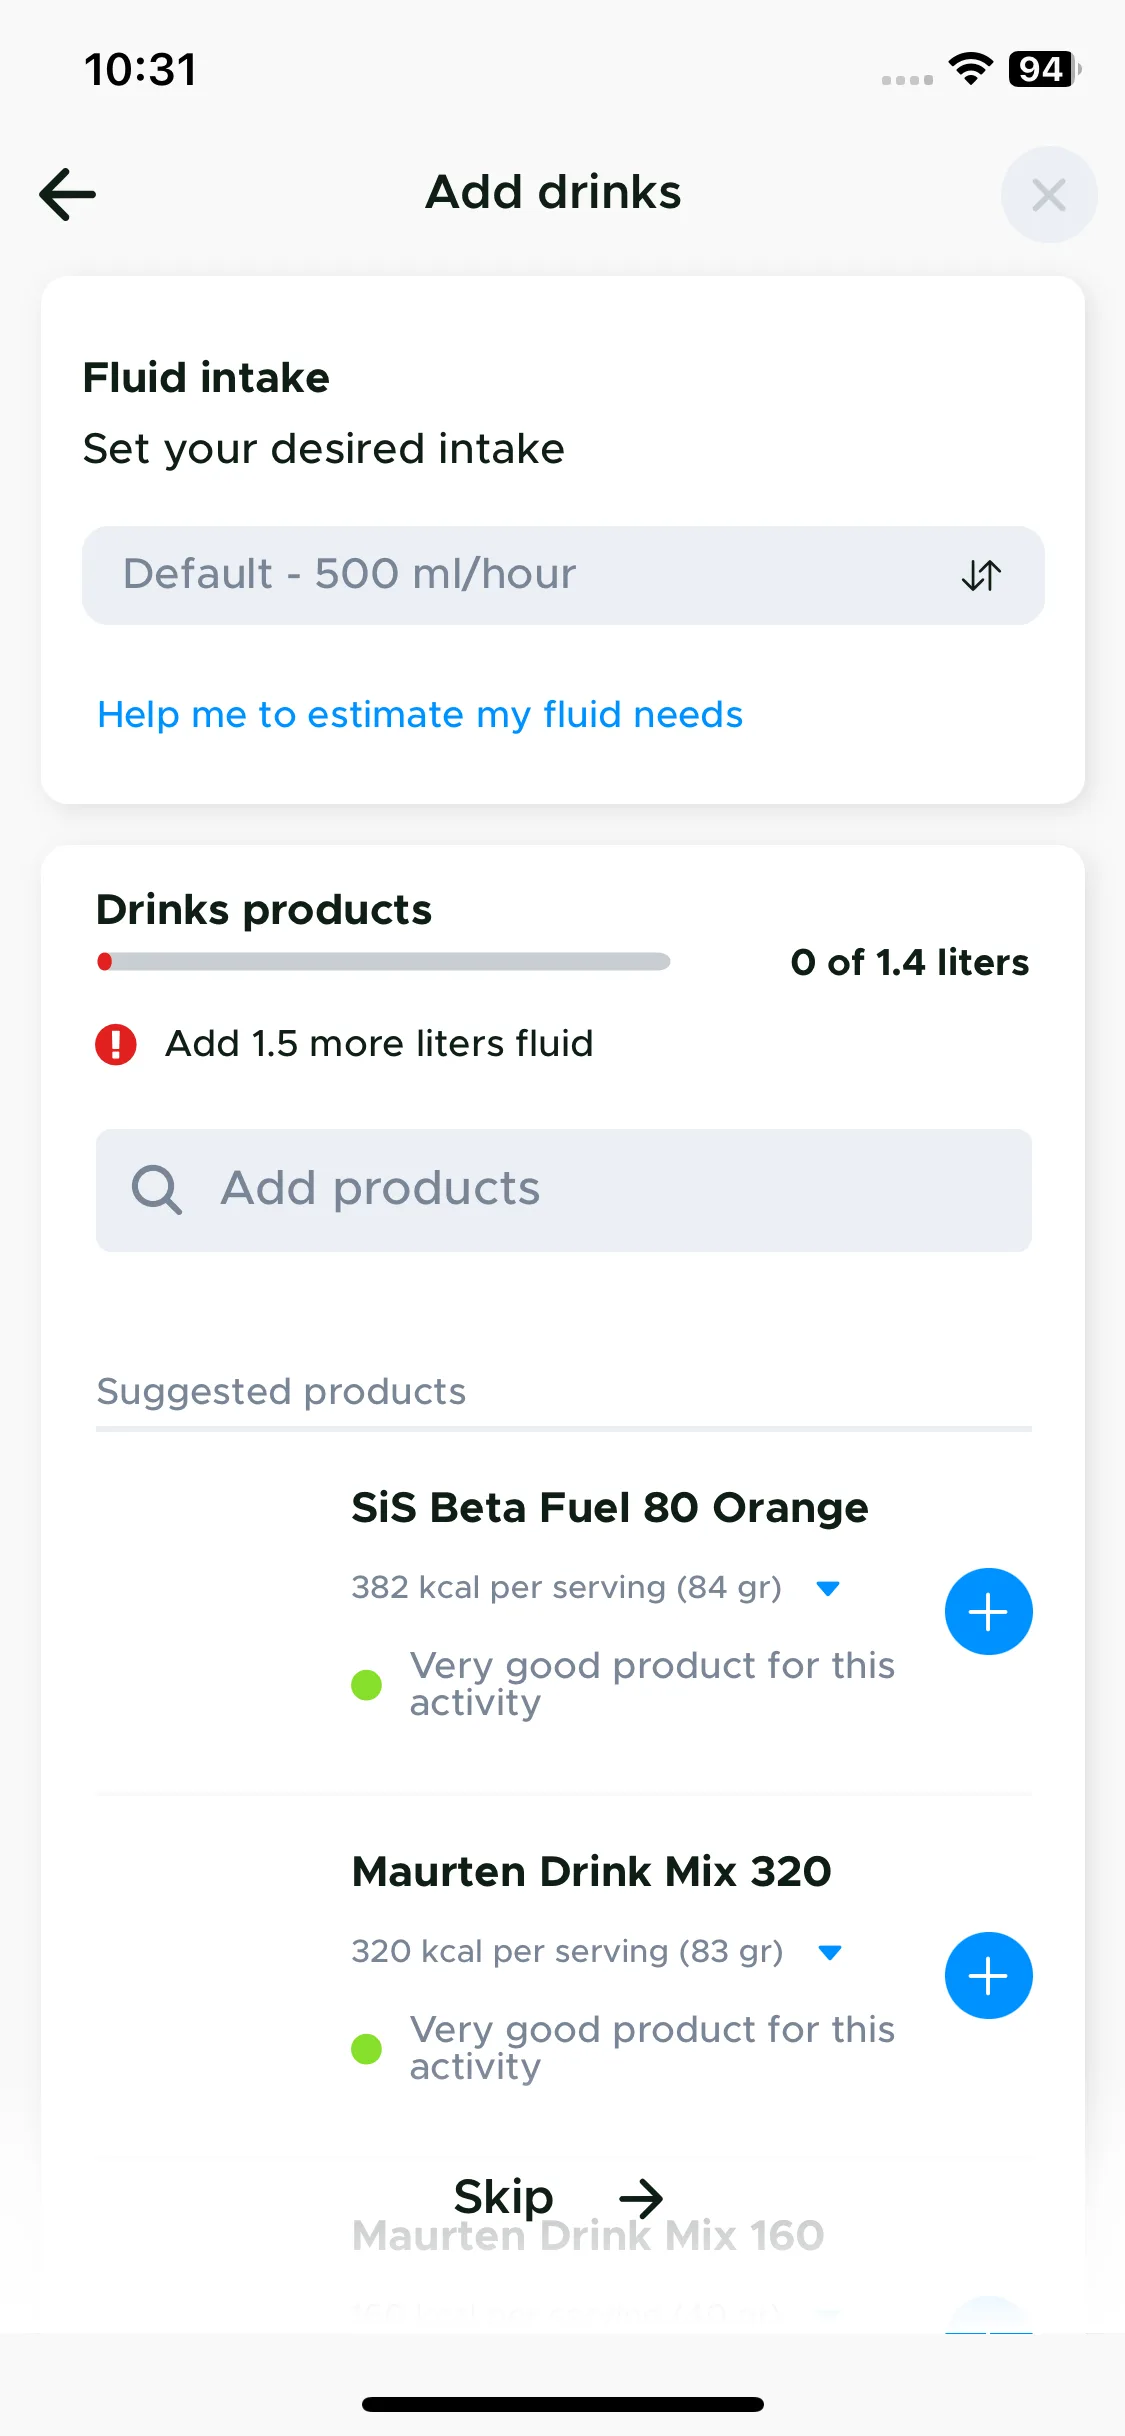Viewport: 1125px width, 2436px height.
Task: Tap the 0 of 1.4 liters label
Action: [909, 962]
